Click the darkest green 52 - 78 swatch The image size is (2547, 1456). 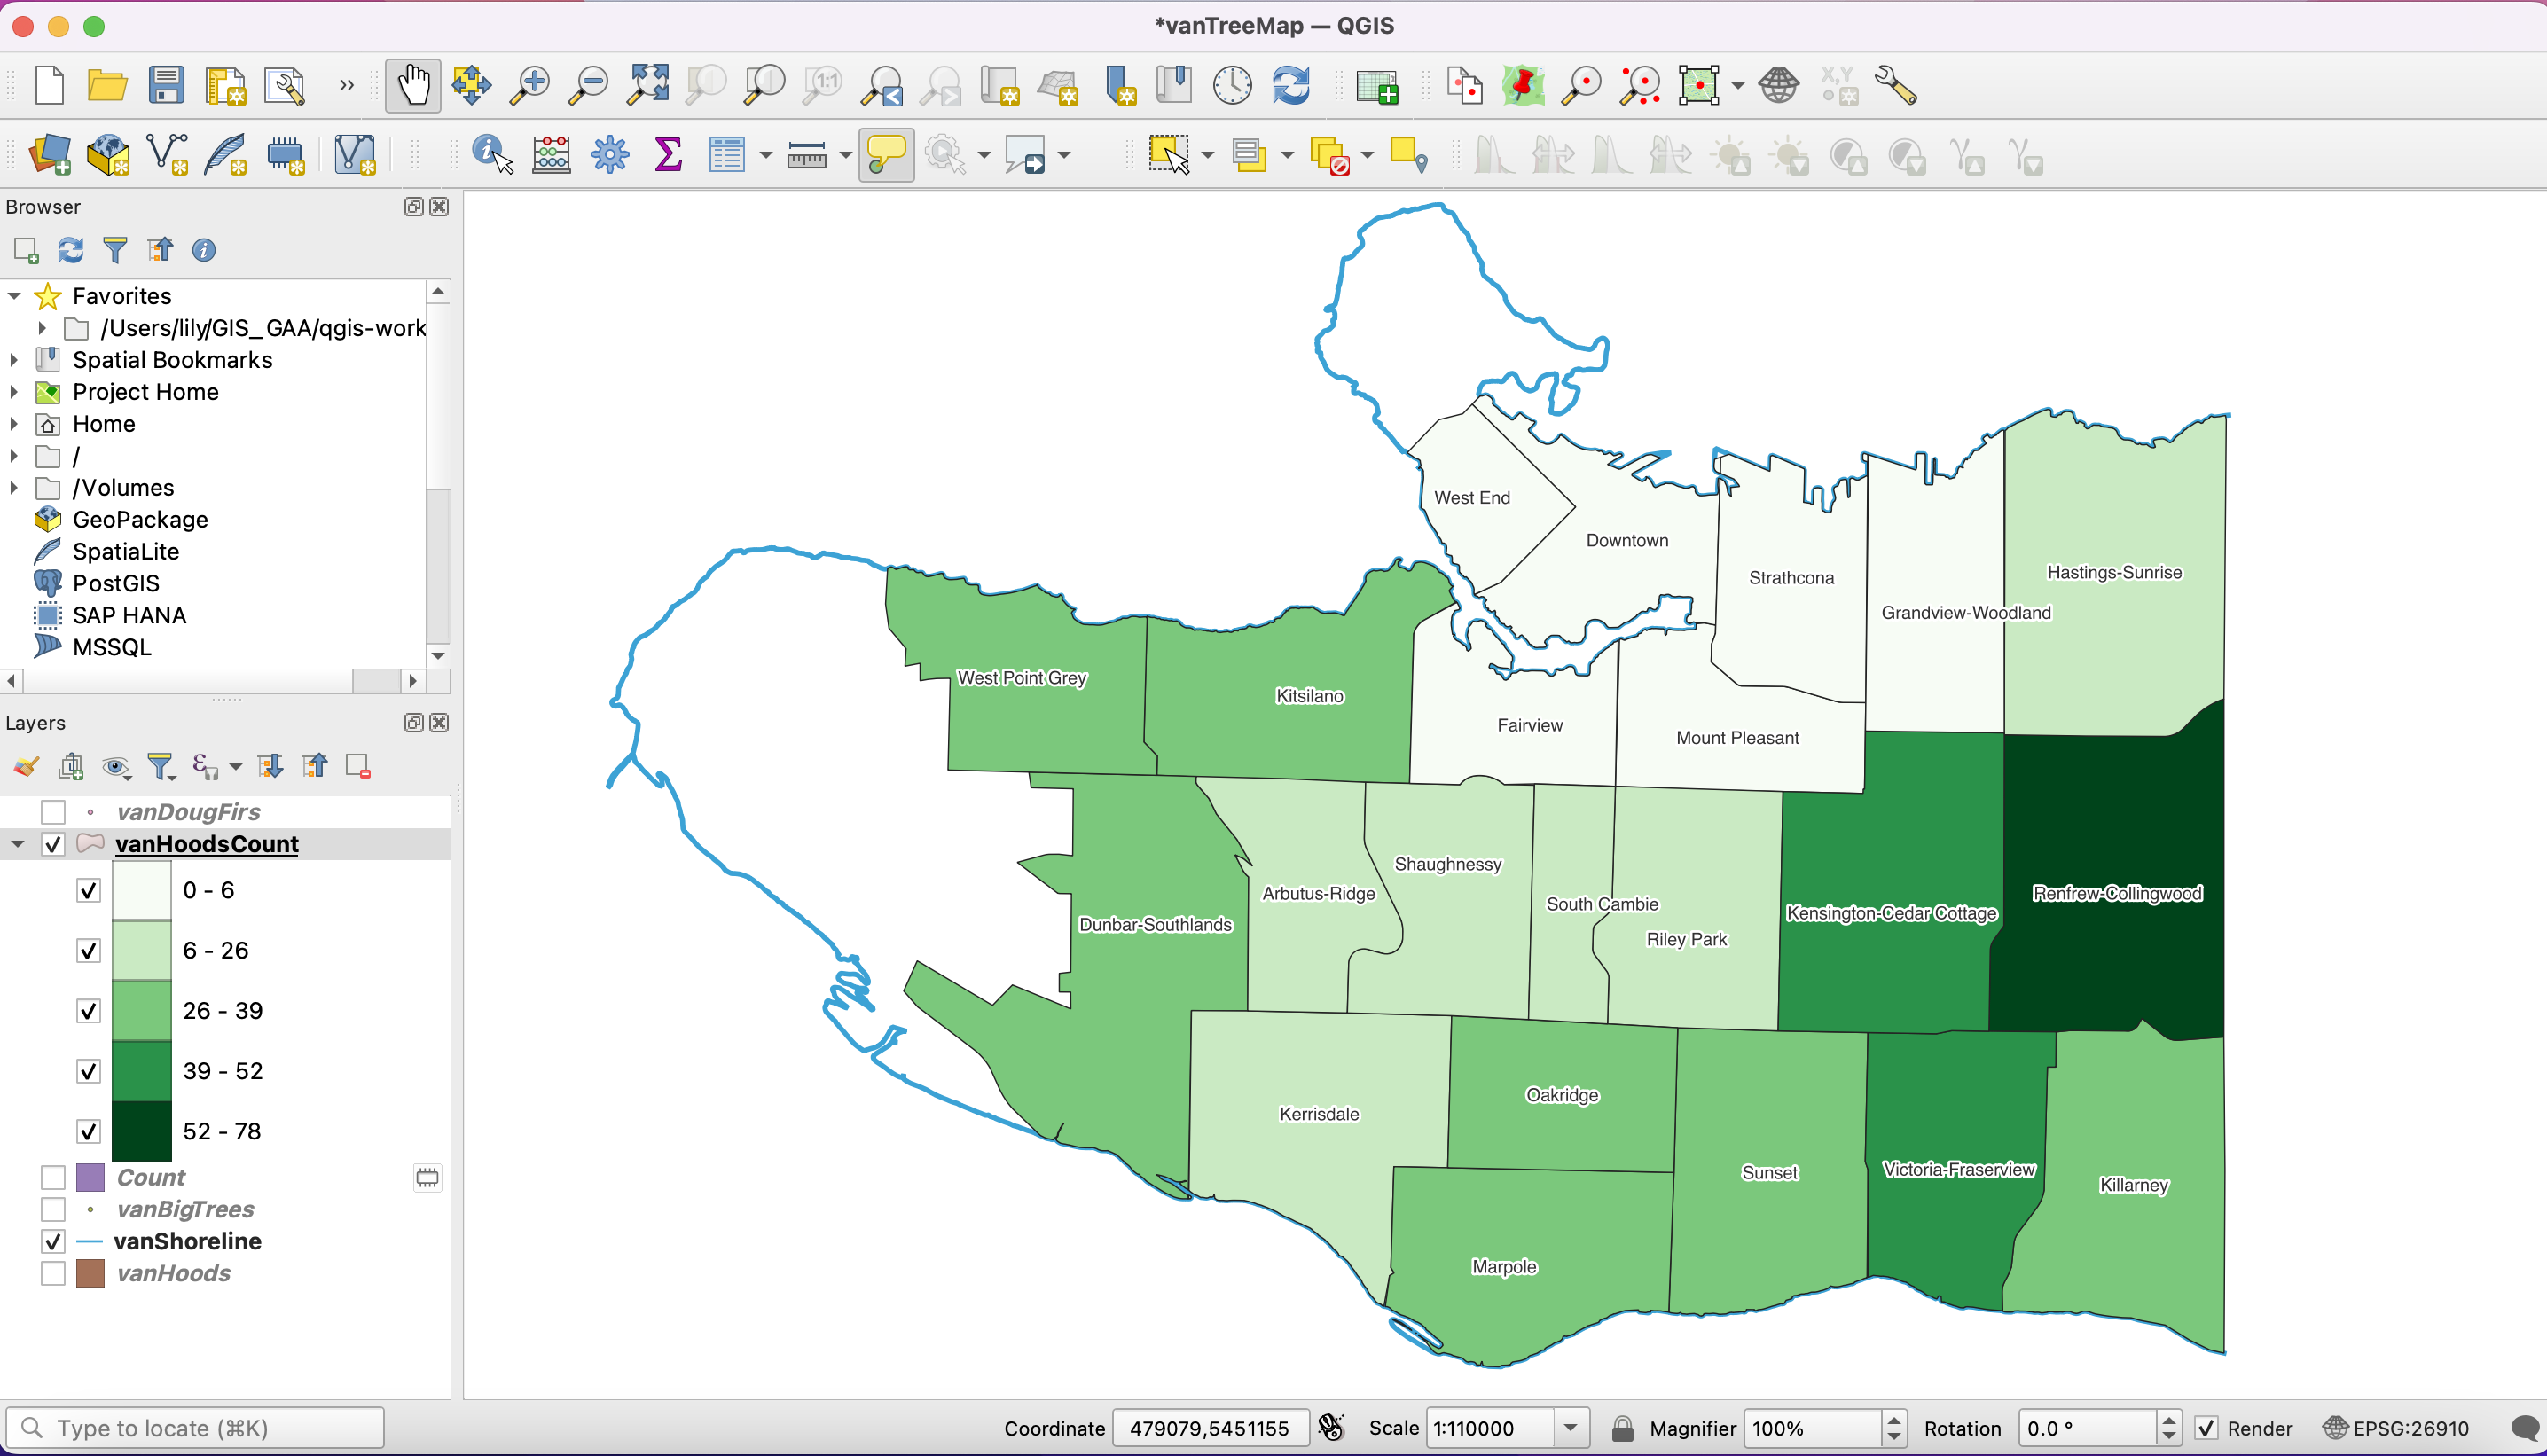141,1131
